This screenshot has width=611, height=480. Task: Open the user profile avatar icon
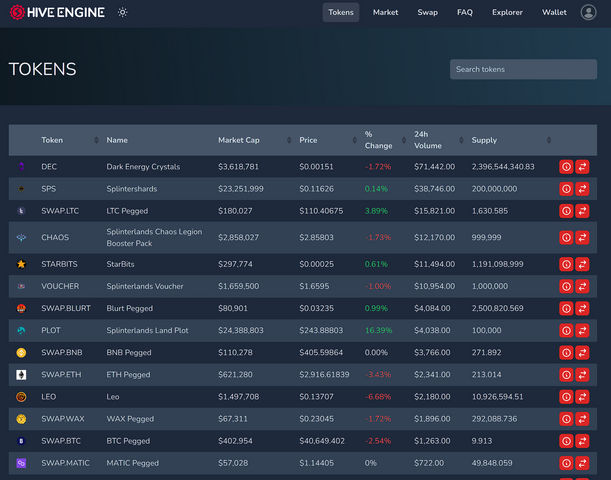click(x=588, y=12)
